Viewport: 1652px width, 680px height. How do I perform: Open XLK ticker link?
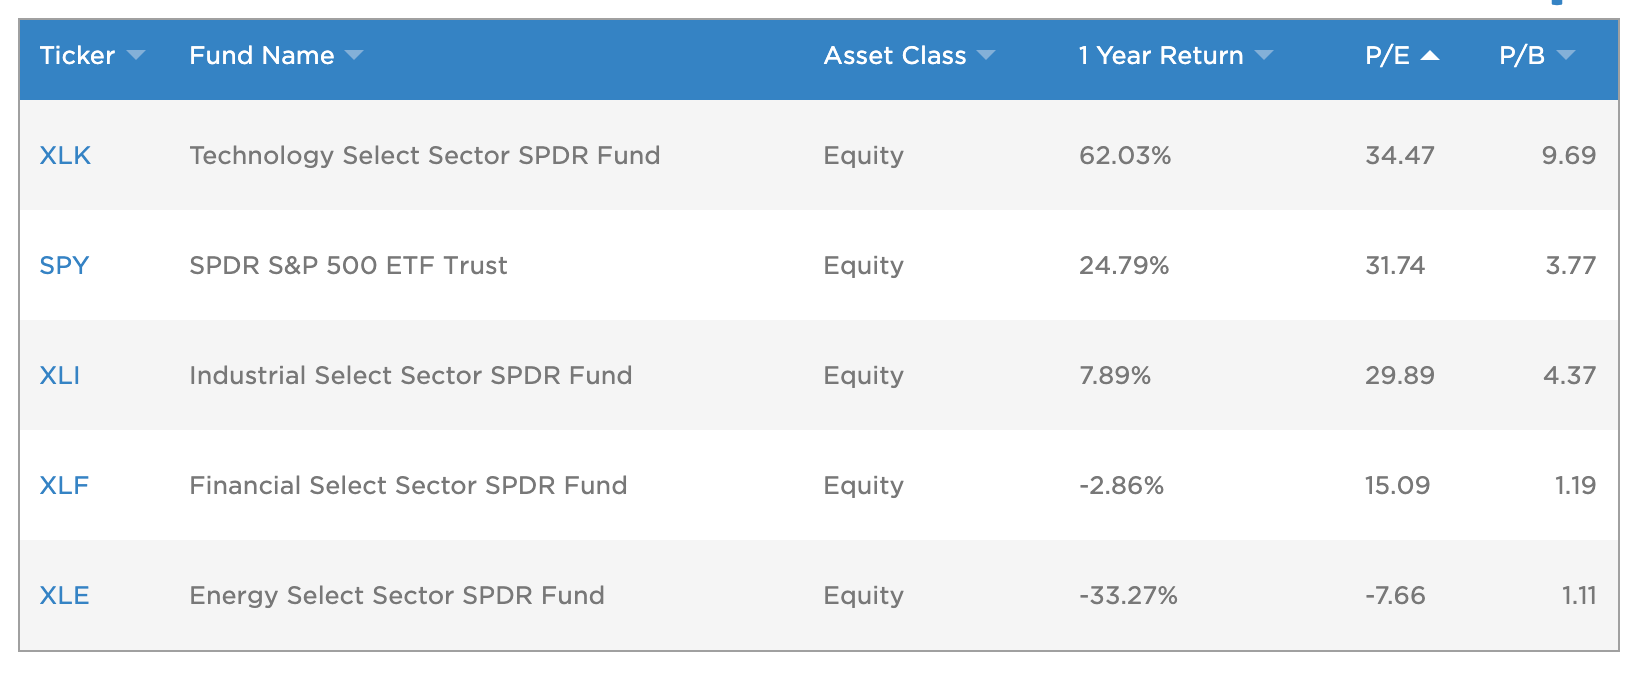point(65,156)
